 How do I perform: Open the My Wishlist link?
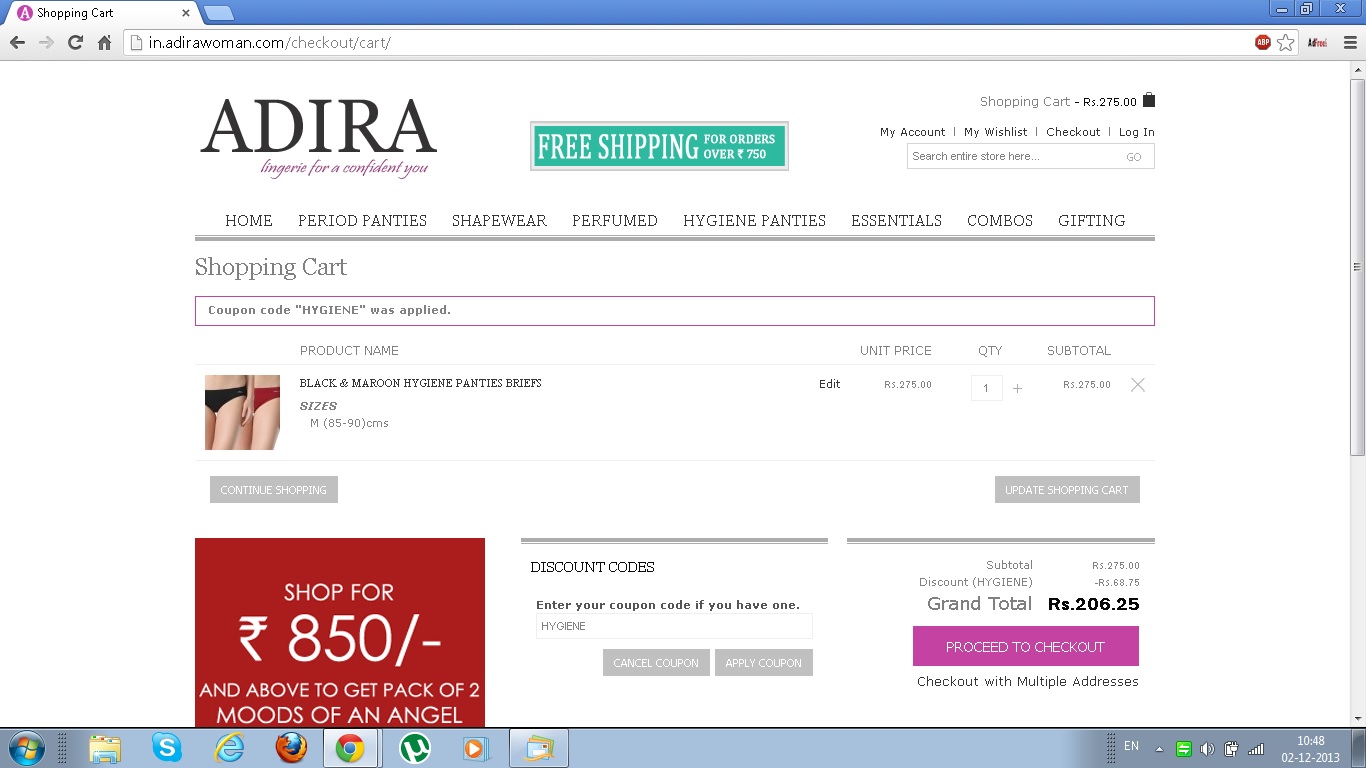995,132
